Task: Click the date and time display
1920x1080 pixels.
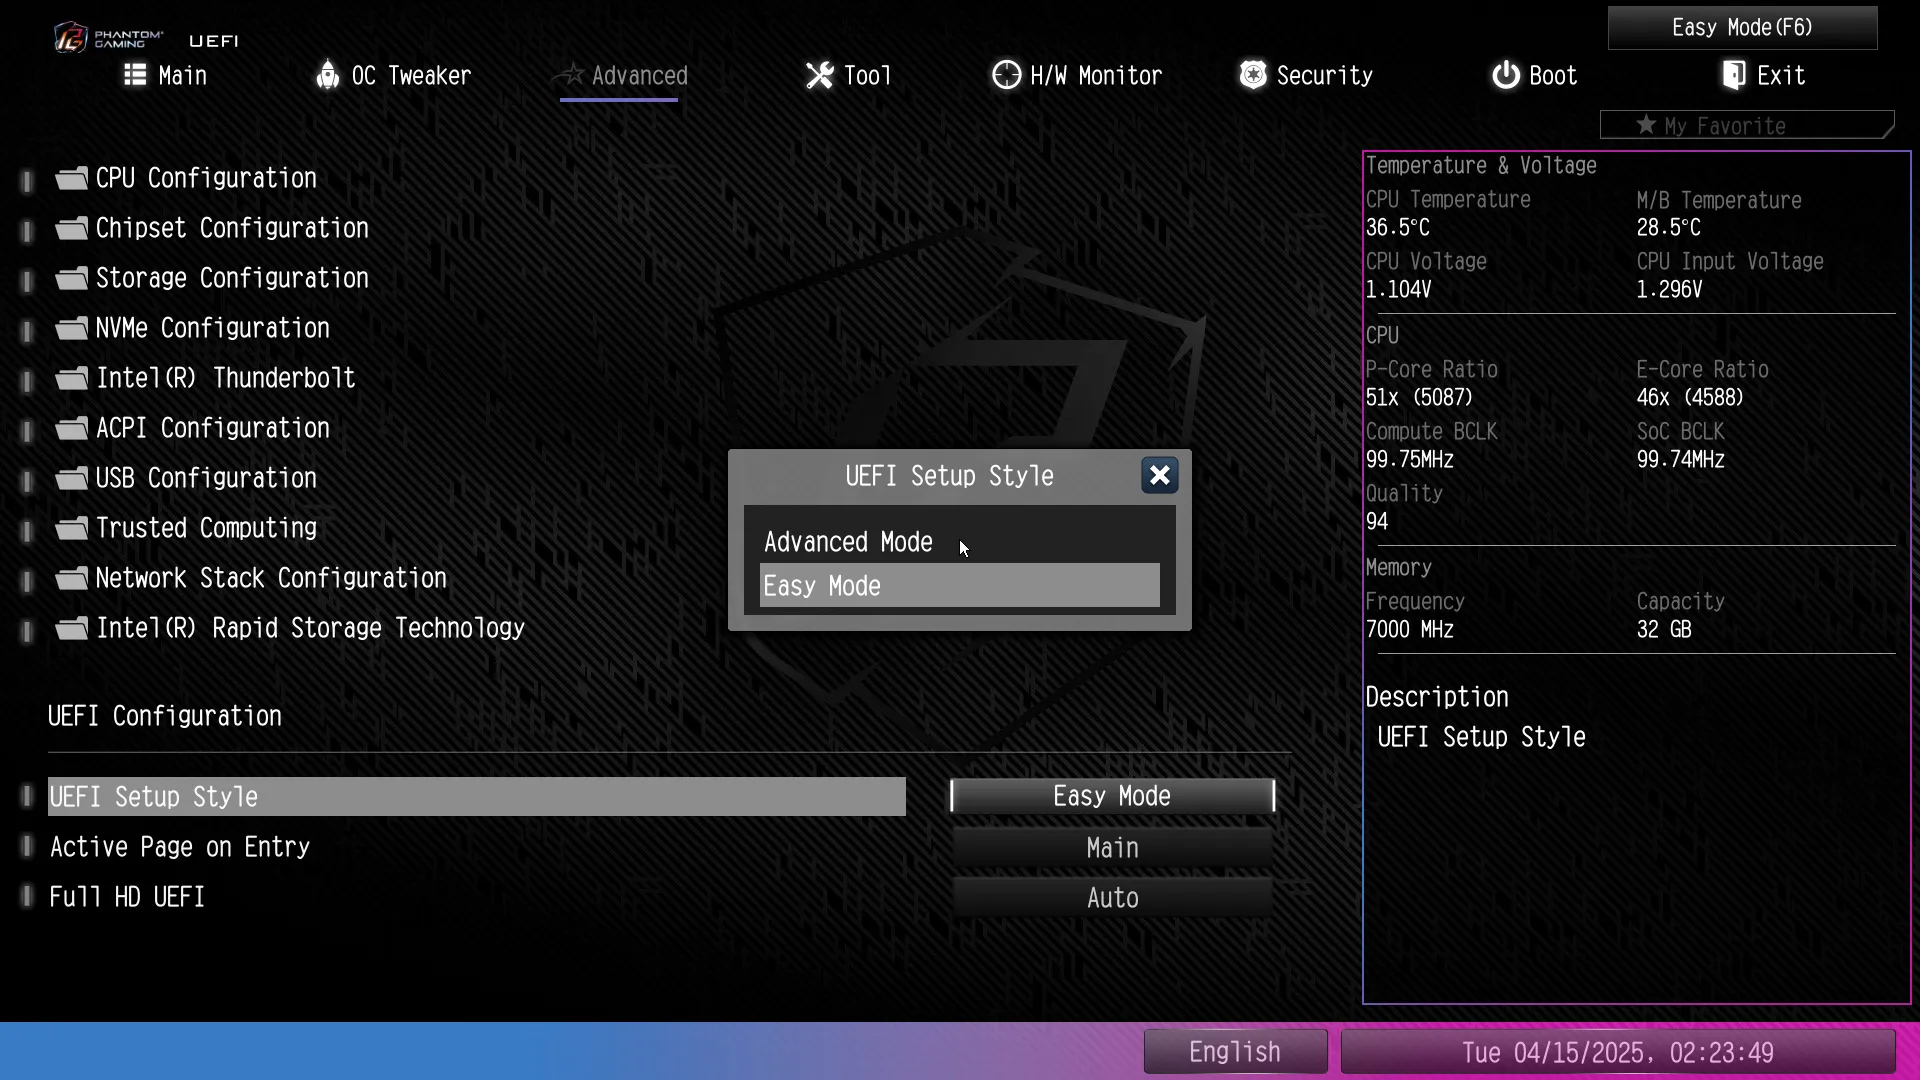Action: coord(1618,1052)
